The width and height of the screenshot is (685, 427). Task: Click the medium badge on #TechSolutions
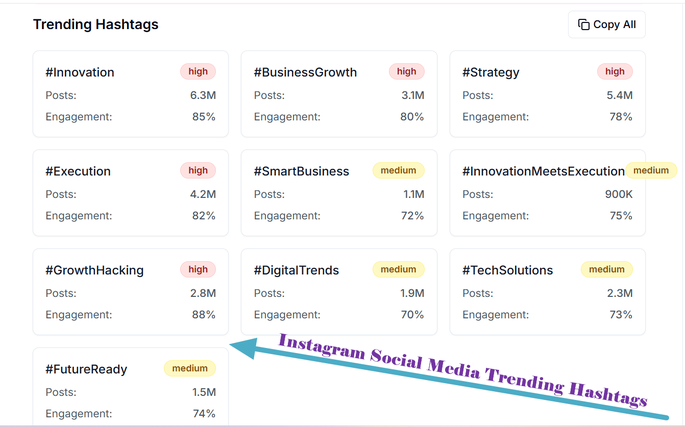pos(607,270)
